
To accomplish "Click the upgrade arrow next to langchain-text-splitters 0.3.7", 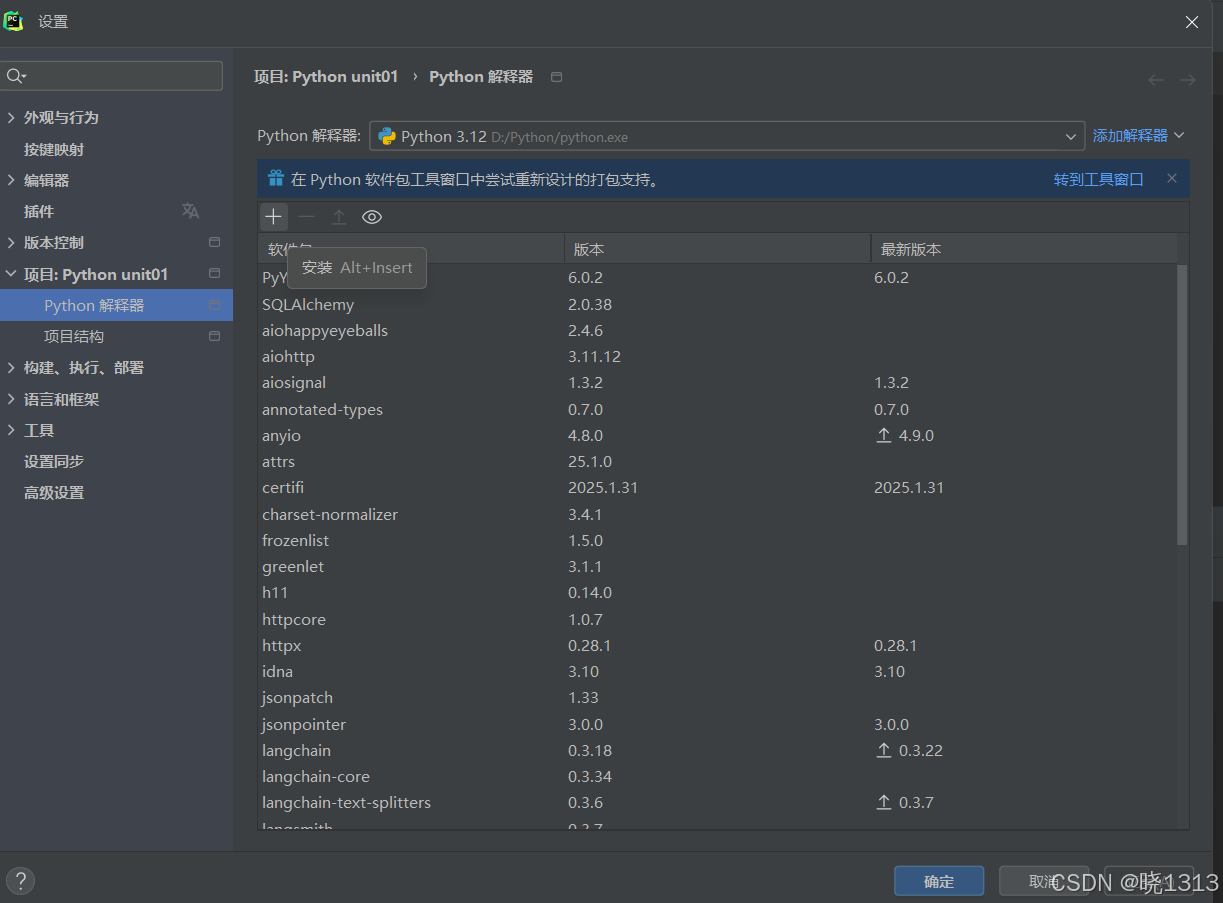I will click(883, 802).
